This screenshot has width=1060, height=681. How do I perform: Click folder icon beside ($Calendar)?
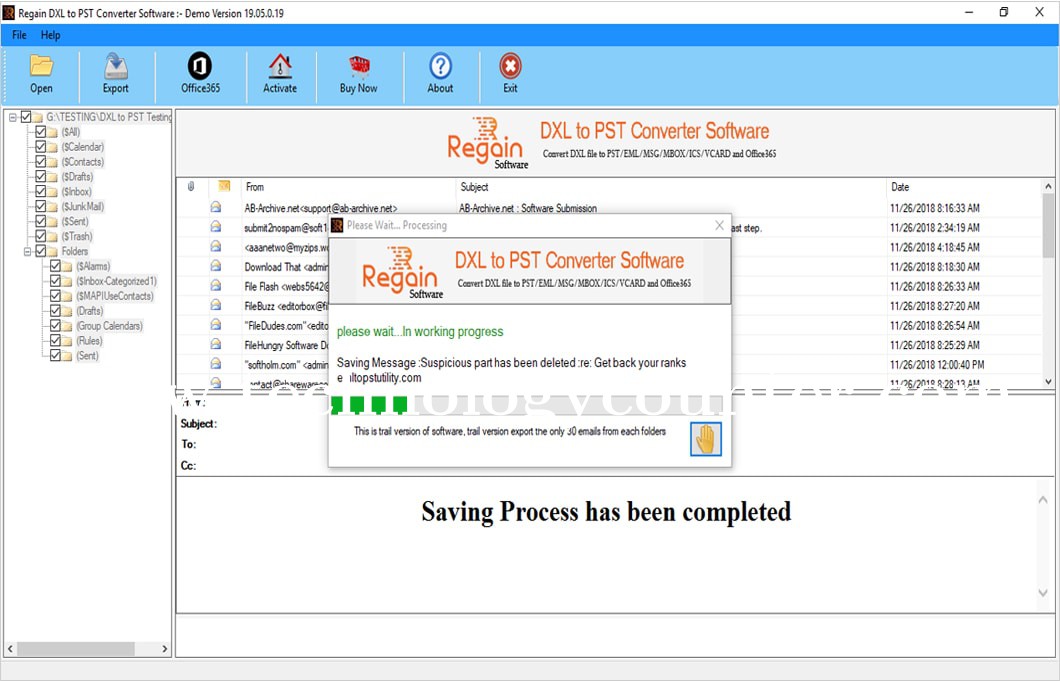53,147
